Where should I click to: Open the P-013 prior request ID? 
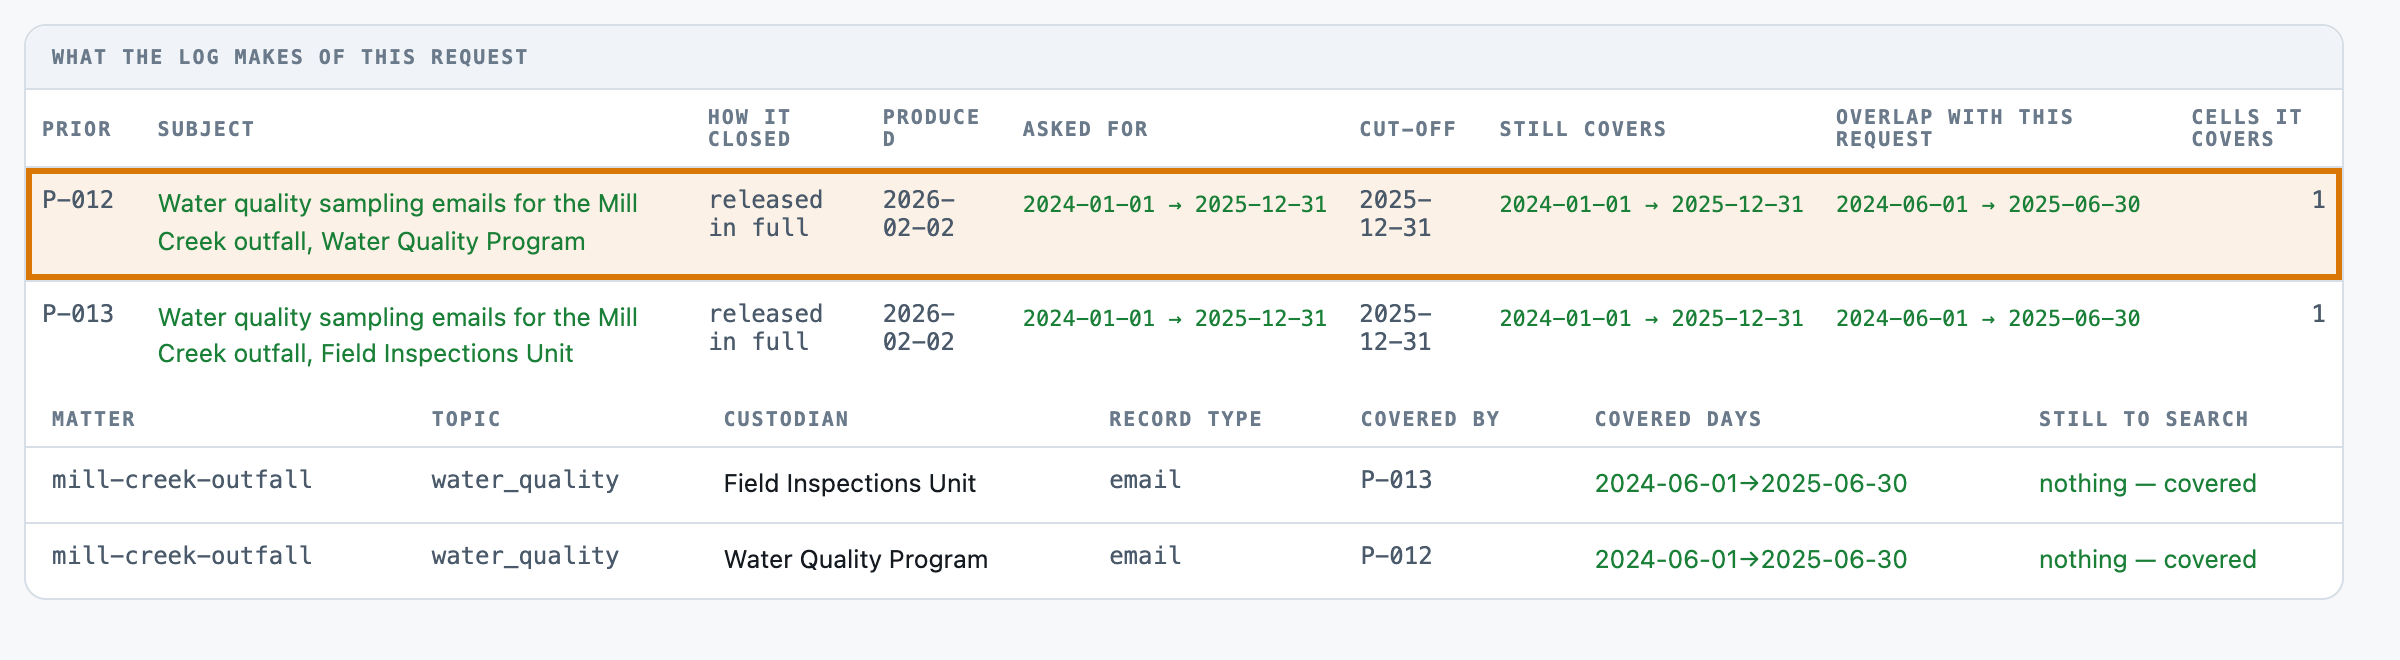point(78,314)
